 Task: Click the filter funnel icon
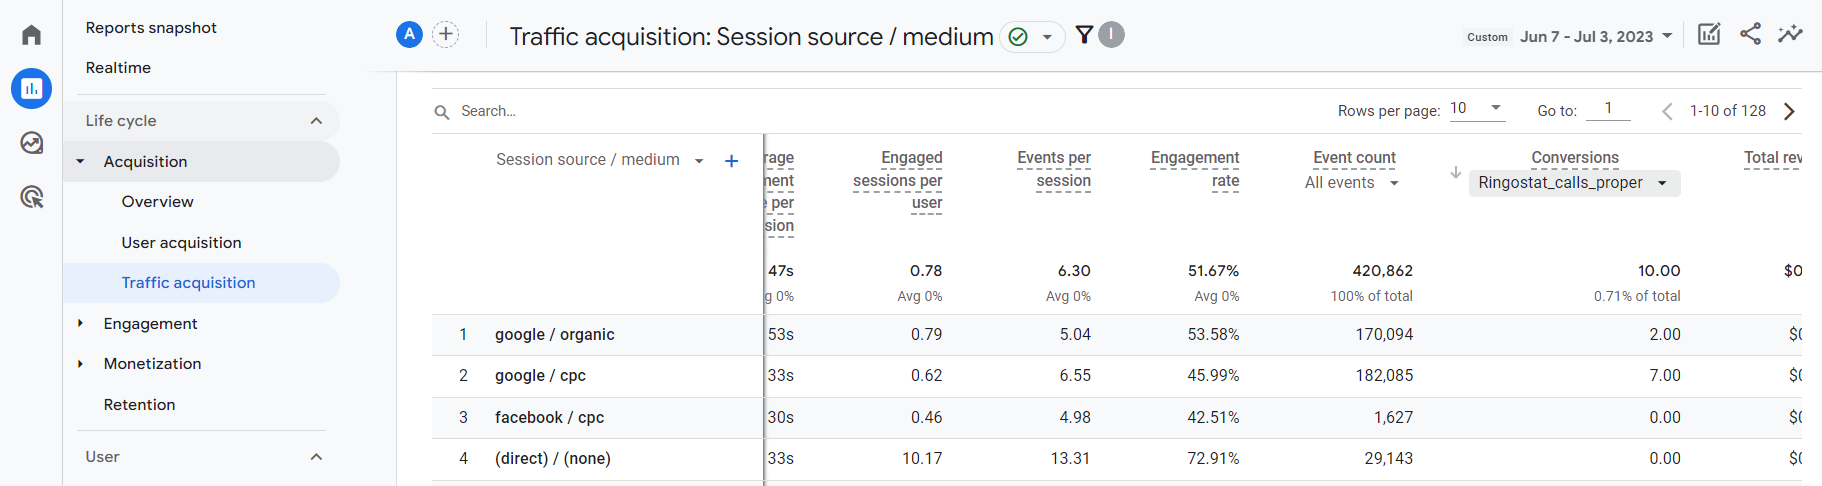point(1084,36)
